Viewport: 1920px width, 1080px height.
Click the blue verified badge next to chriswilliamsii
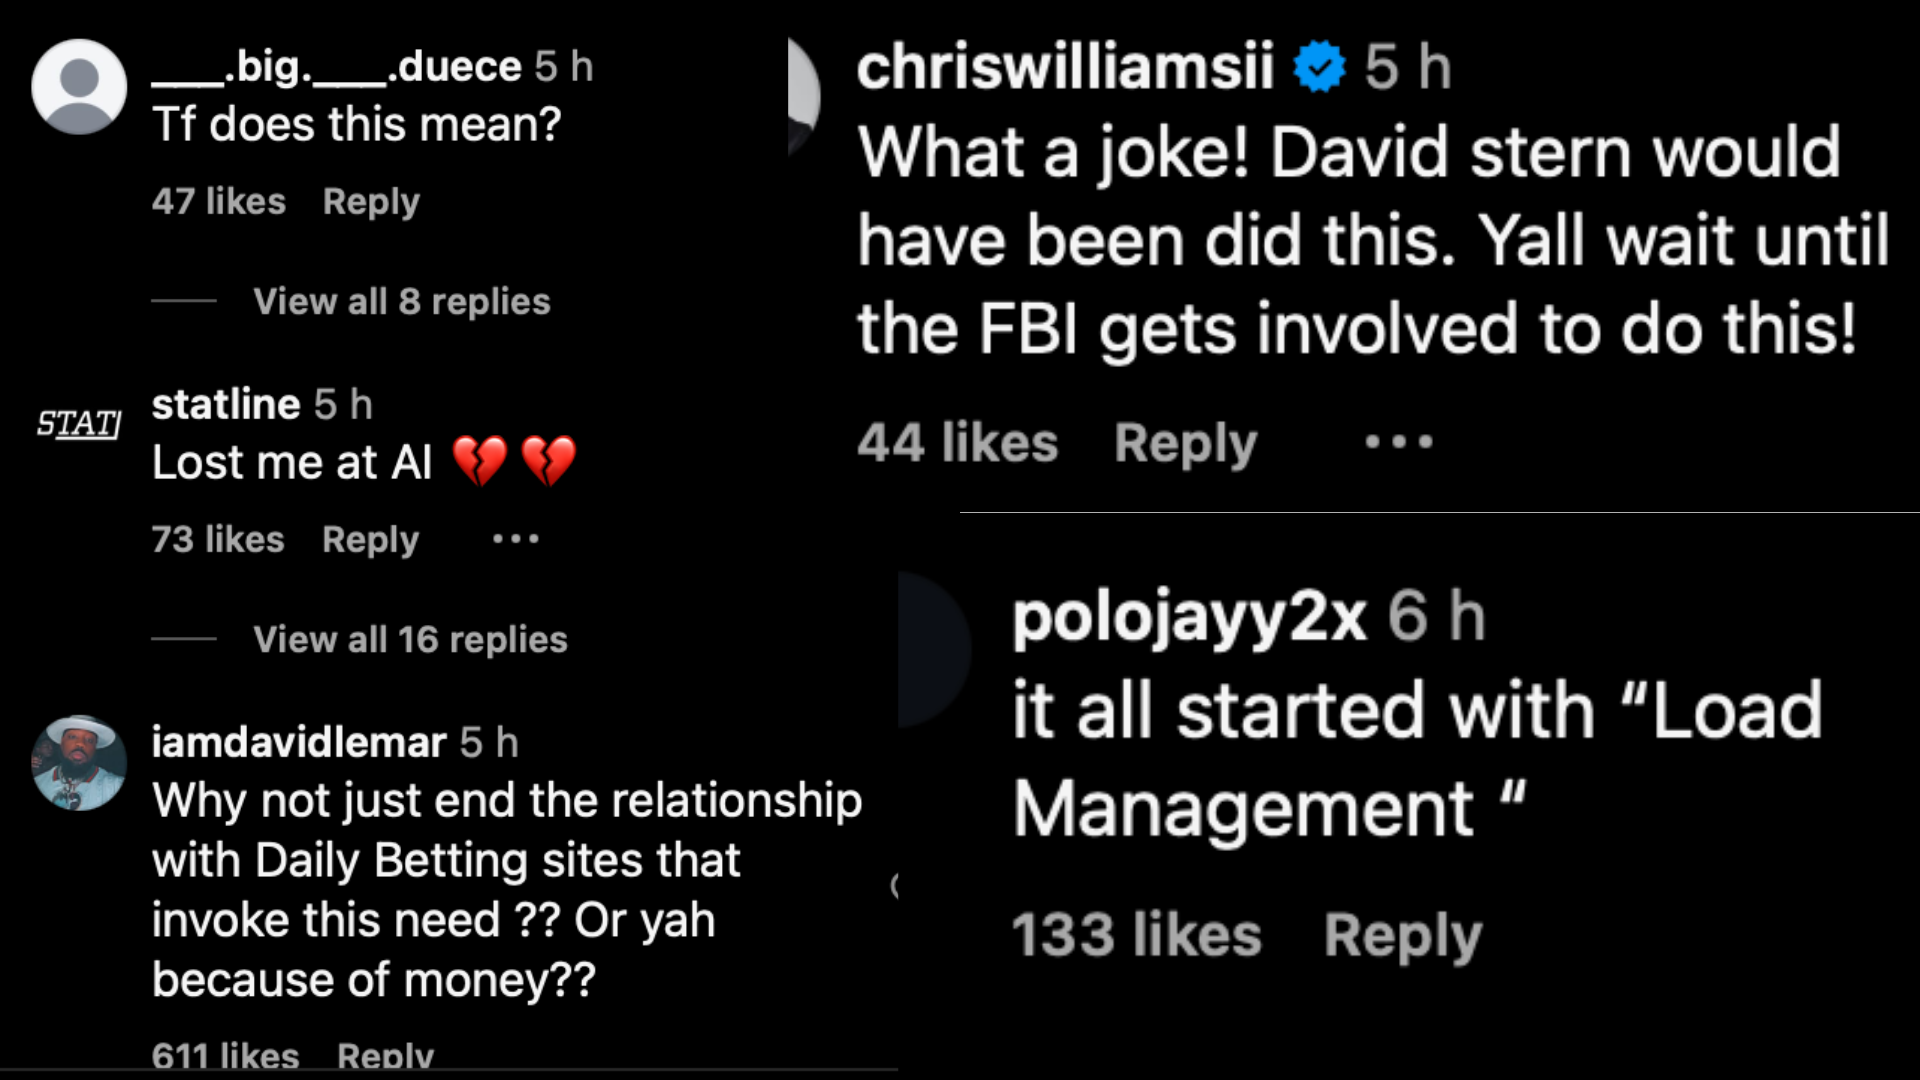pyautogui.click(x=1319, y=67)
